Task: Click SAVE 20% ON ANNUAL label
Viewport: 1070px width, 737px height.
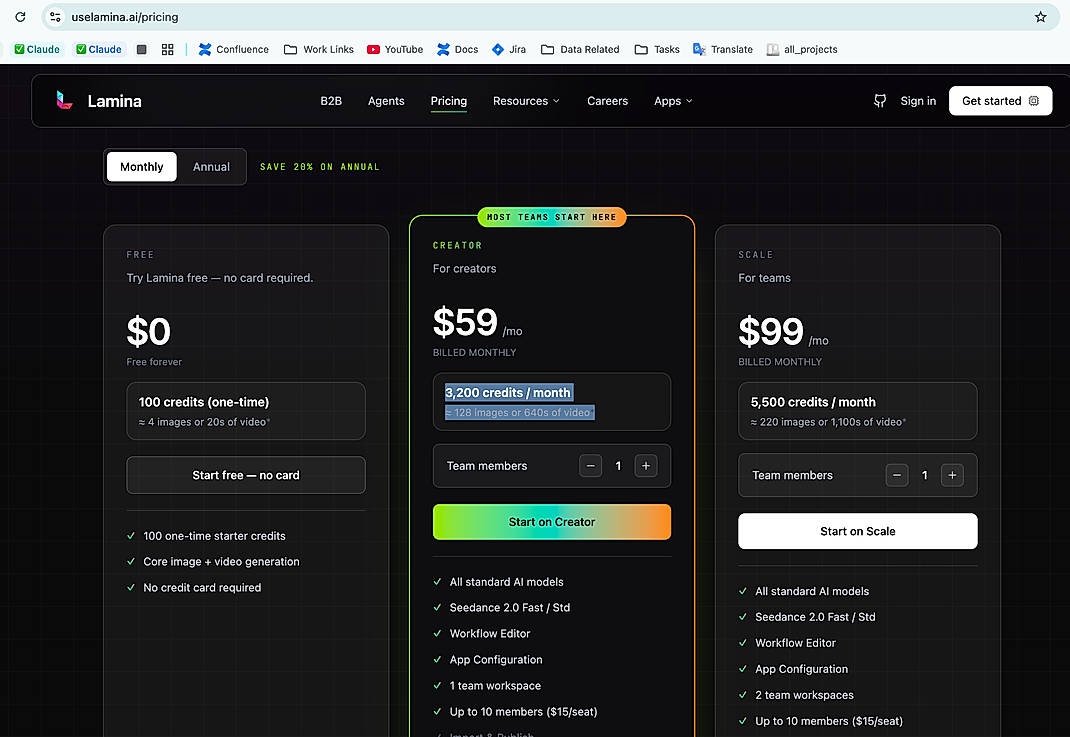Action: point(319,167)
